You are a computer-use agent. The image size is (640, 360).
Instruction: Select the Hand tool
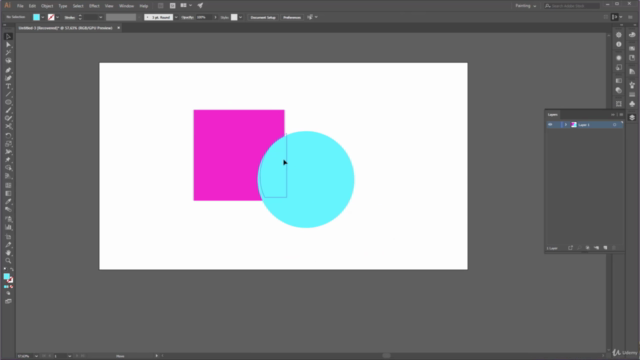[x=8, y=253]
